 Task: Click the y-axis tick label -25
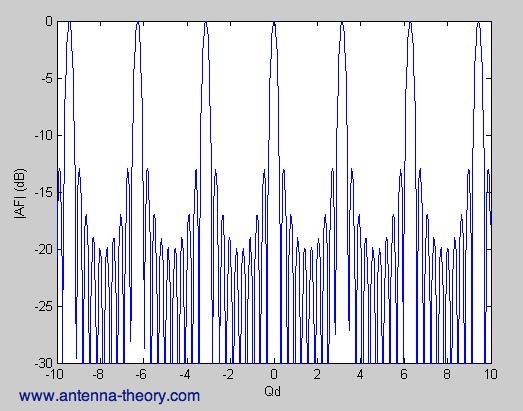point(44,306)
